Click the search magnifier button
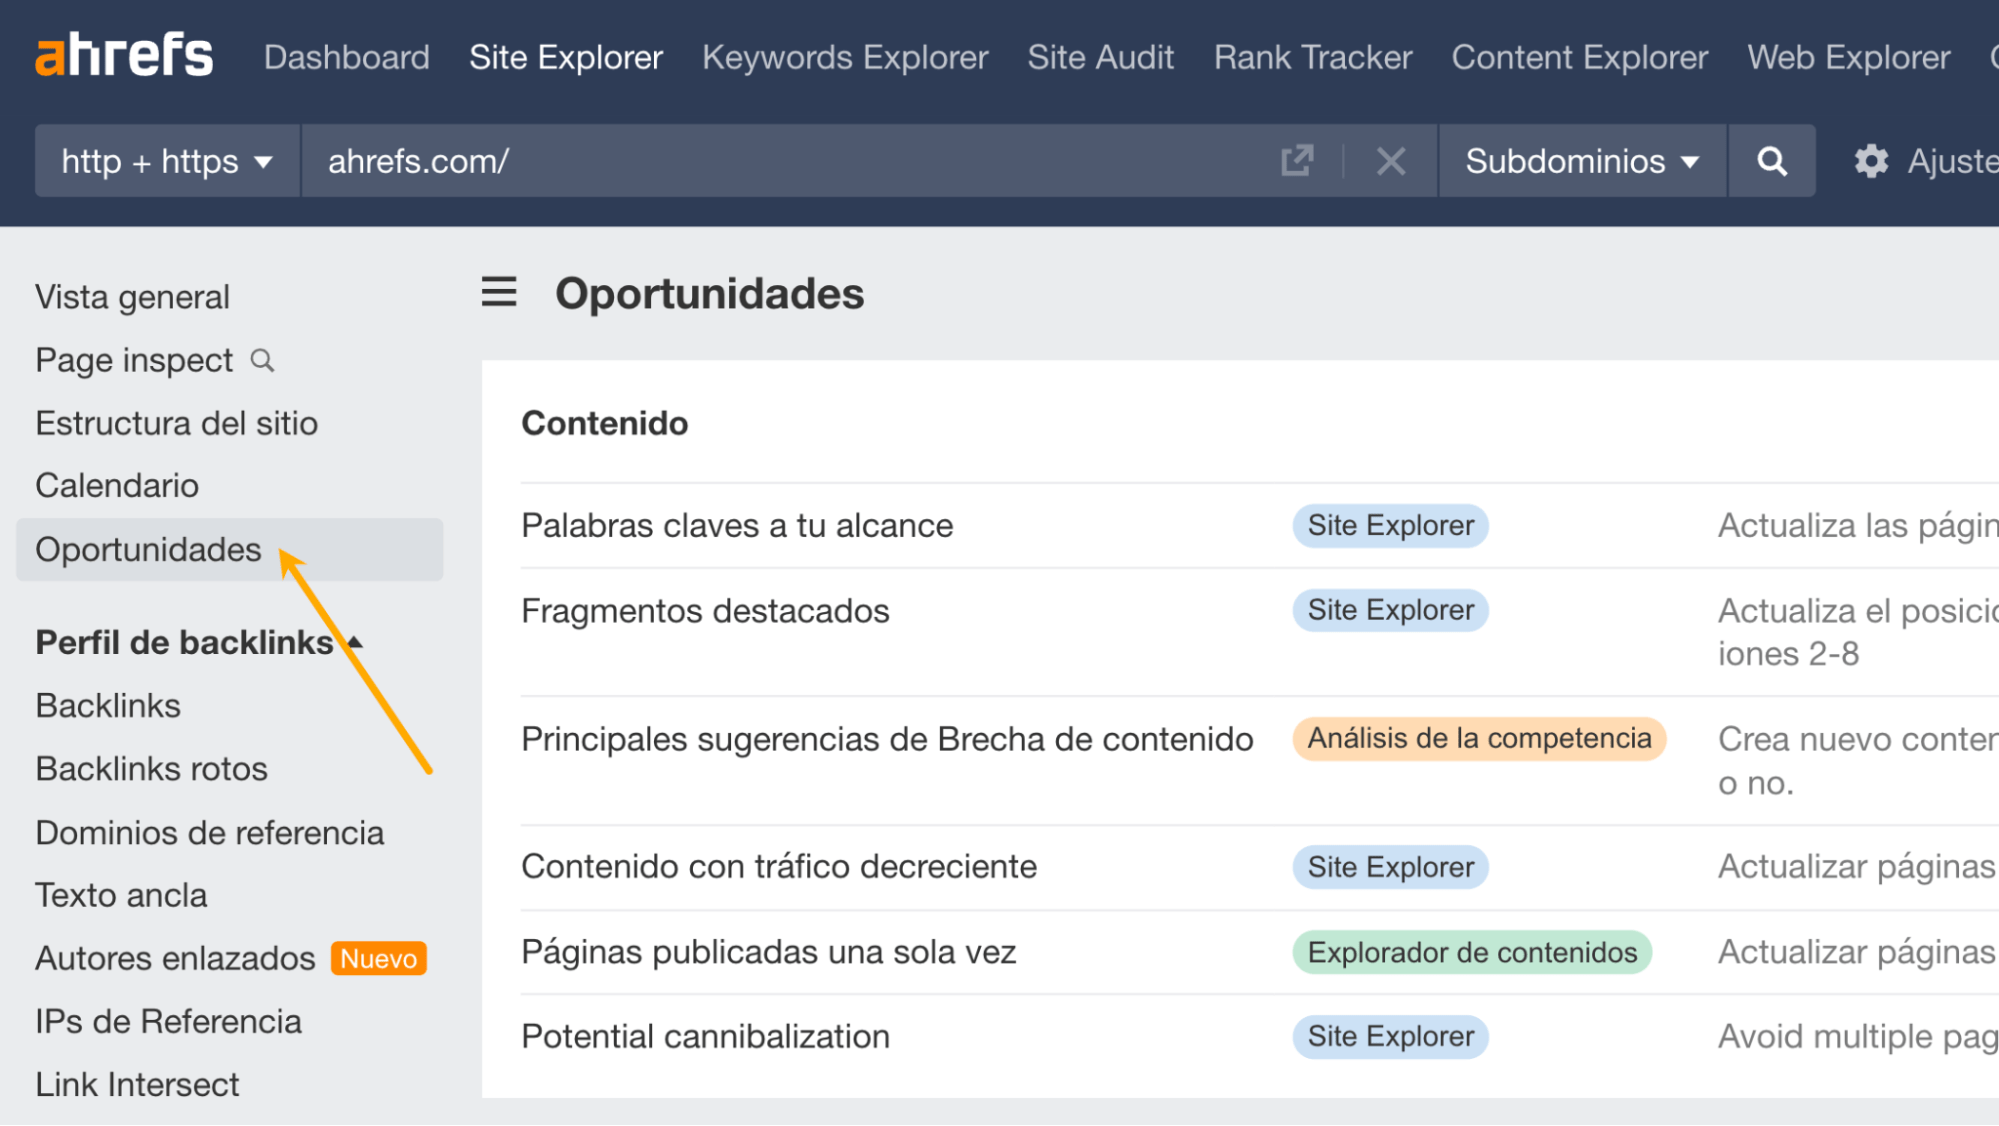 coord(1772,160)
